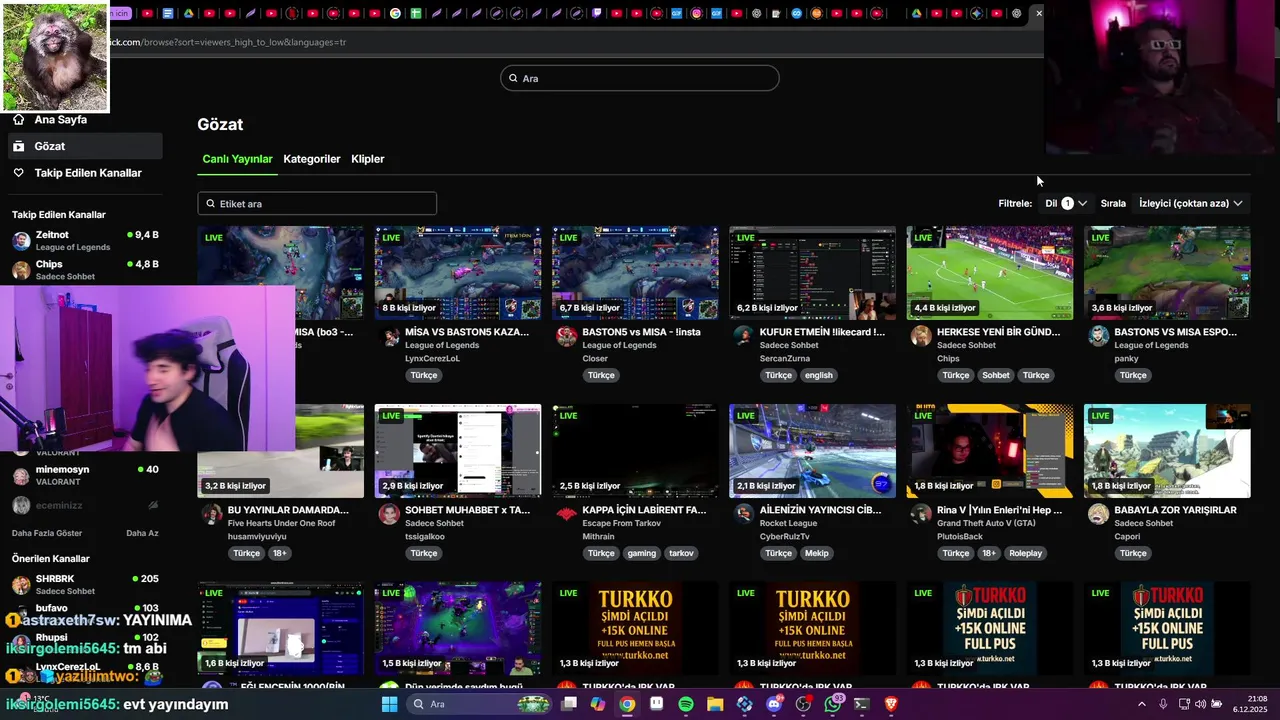This screenshot has width=1280, height=720.
Task: Select the Gözat browse icon in sidebar
Action: click(18, 146)
